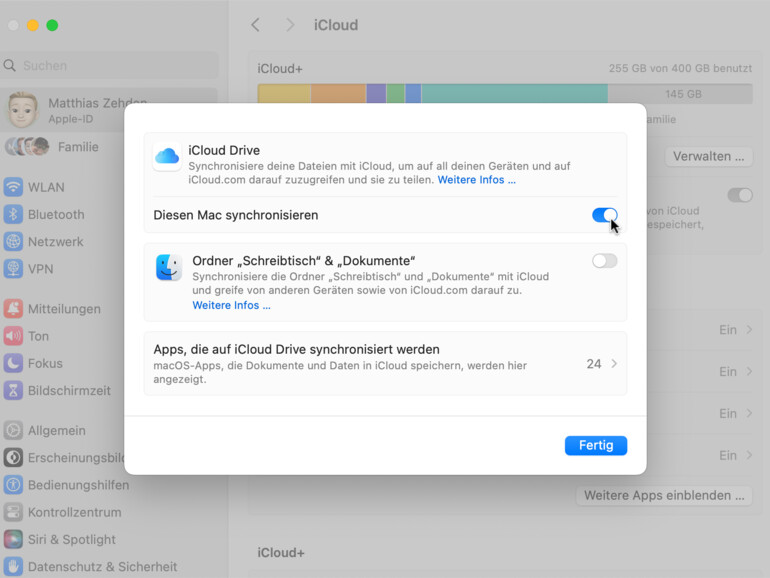Click the iCloud Drive cloud icon
Viewport: 770px width, 578px height.
click(x=167, y=156)
